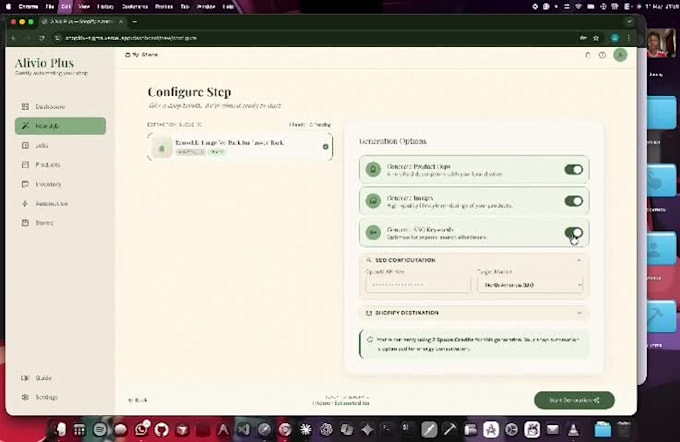Open the Chrome three-dot menu

(x=629, y=38)
